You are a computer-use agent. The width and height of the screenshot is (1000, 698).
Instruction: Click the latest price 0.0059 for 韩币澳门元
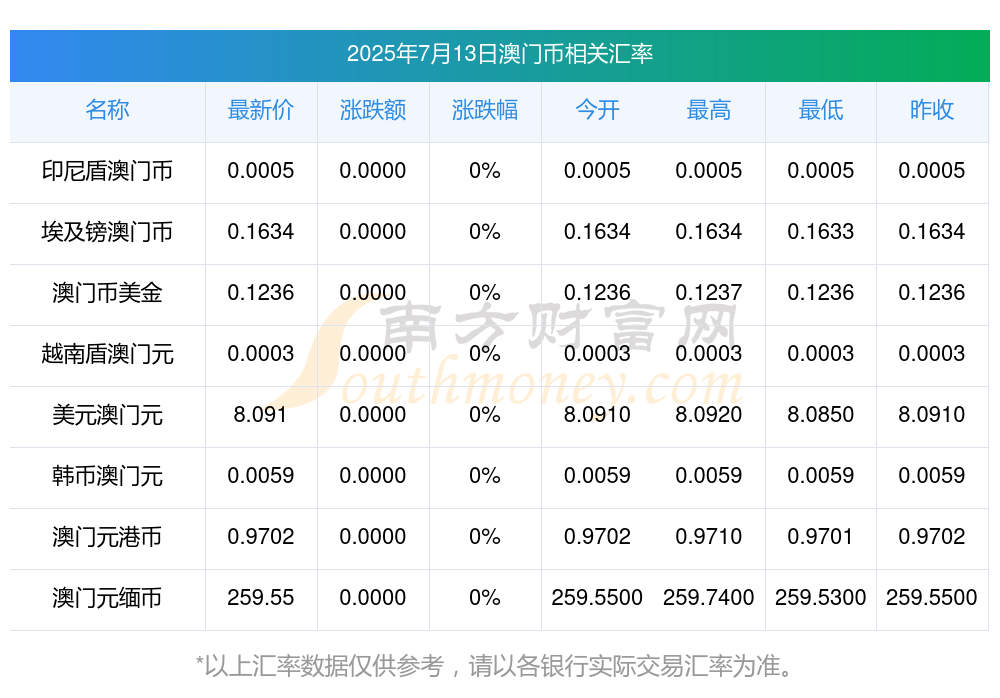261,476
